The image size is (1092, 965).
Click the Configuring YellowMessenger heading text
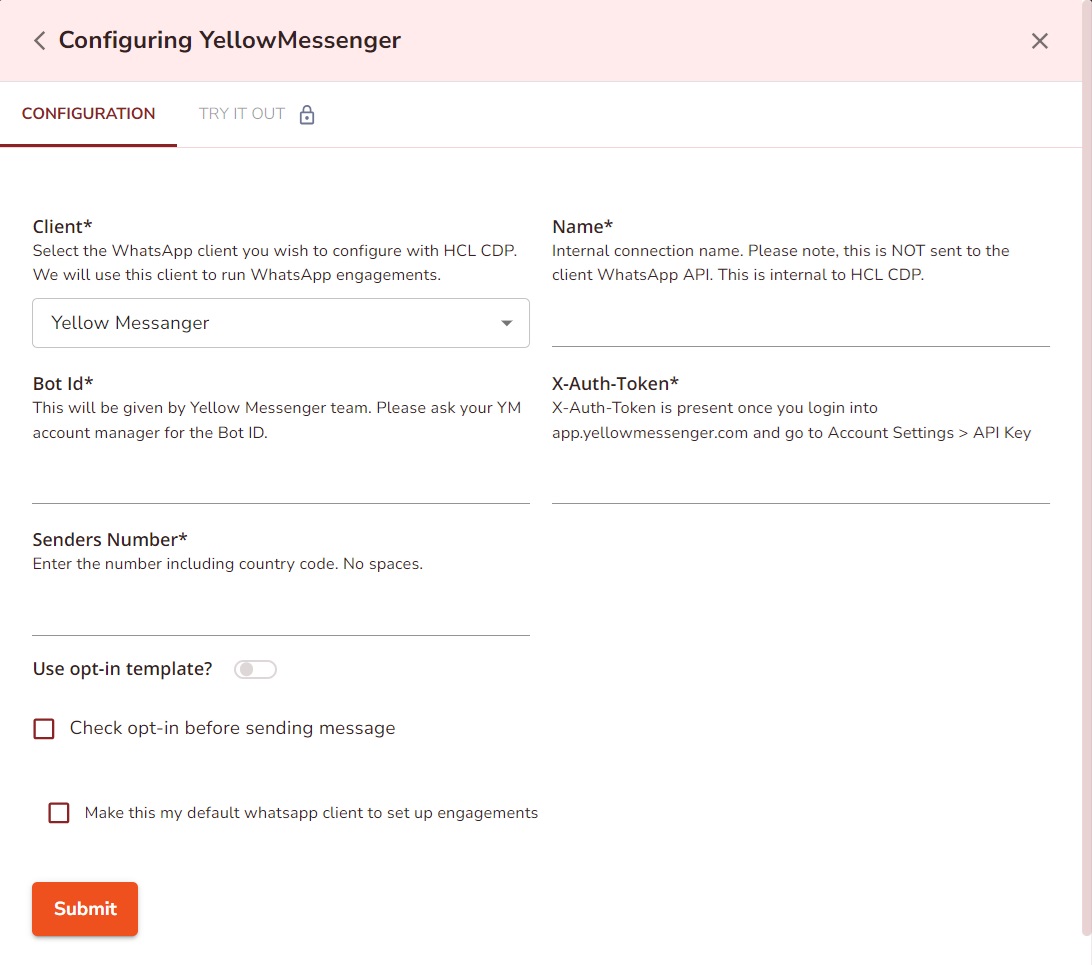(x=229, y=41)
